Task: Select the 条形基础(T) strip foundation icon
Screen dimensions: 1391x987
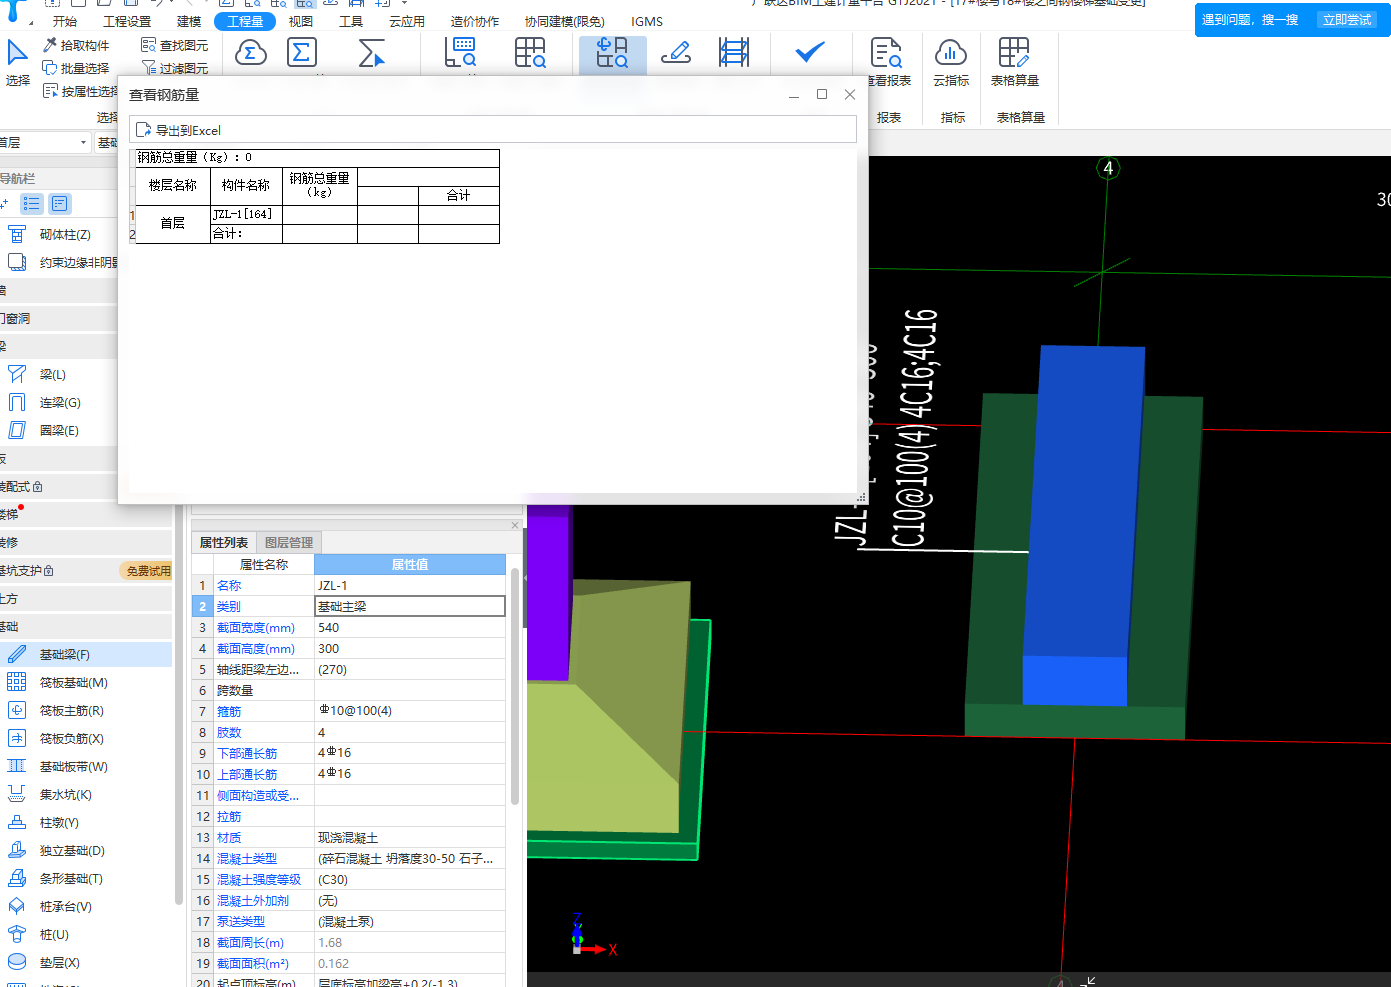Action: pyautogui.click(x=17, y=878)
